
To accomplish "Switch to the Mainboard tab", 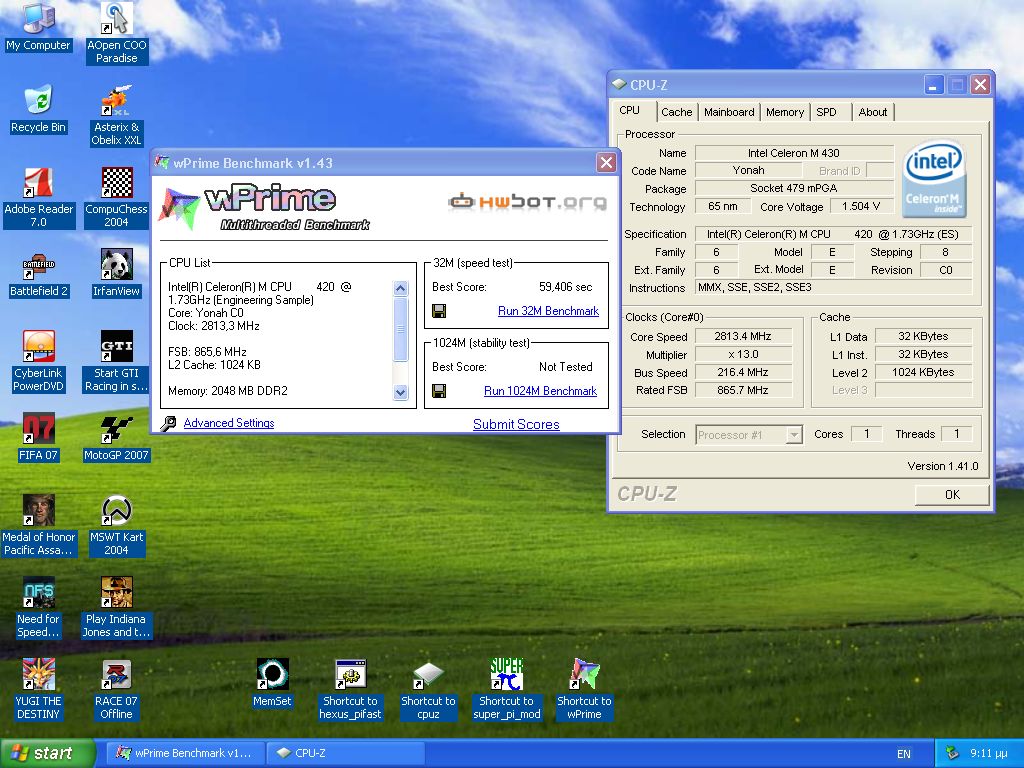I will (x=729, y=112).
